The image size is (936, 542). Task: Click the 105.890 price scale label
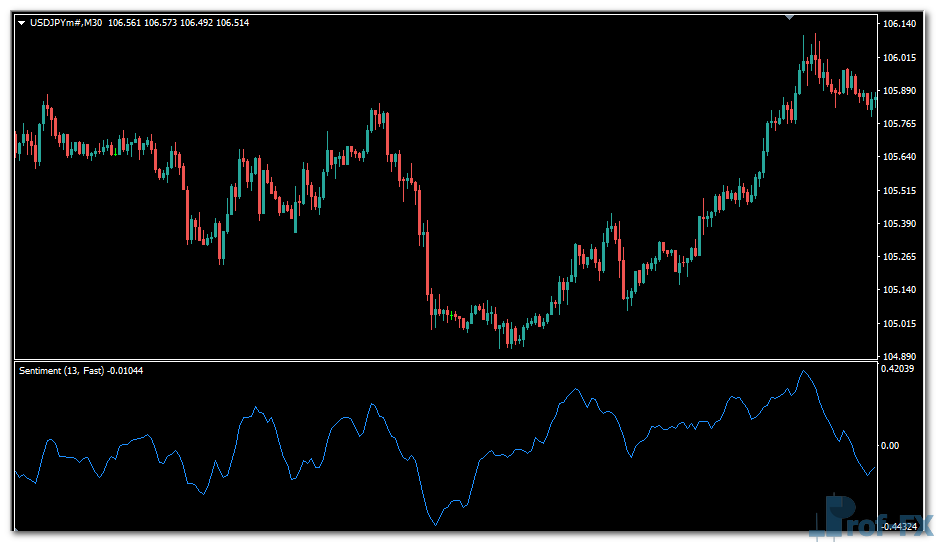(901, 90)
